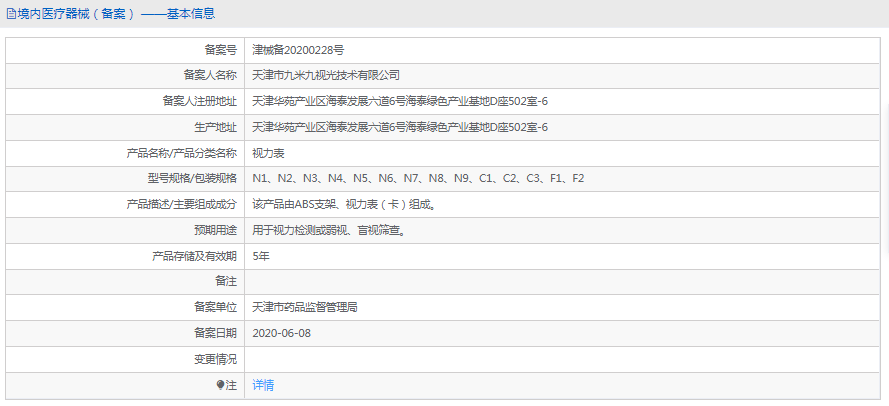Select text 用于视力检测或弱视、盲视筛查

pos(328,230)
